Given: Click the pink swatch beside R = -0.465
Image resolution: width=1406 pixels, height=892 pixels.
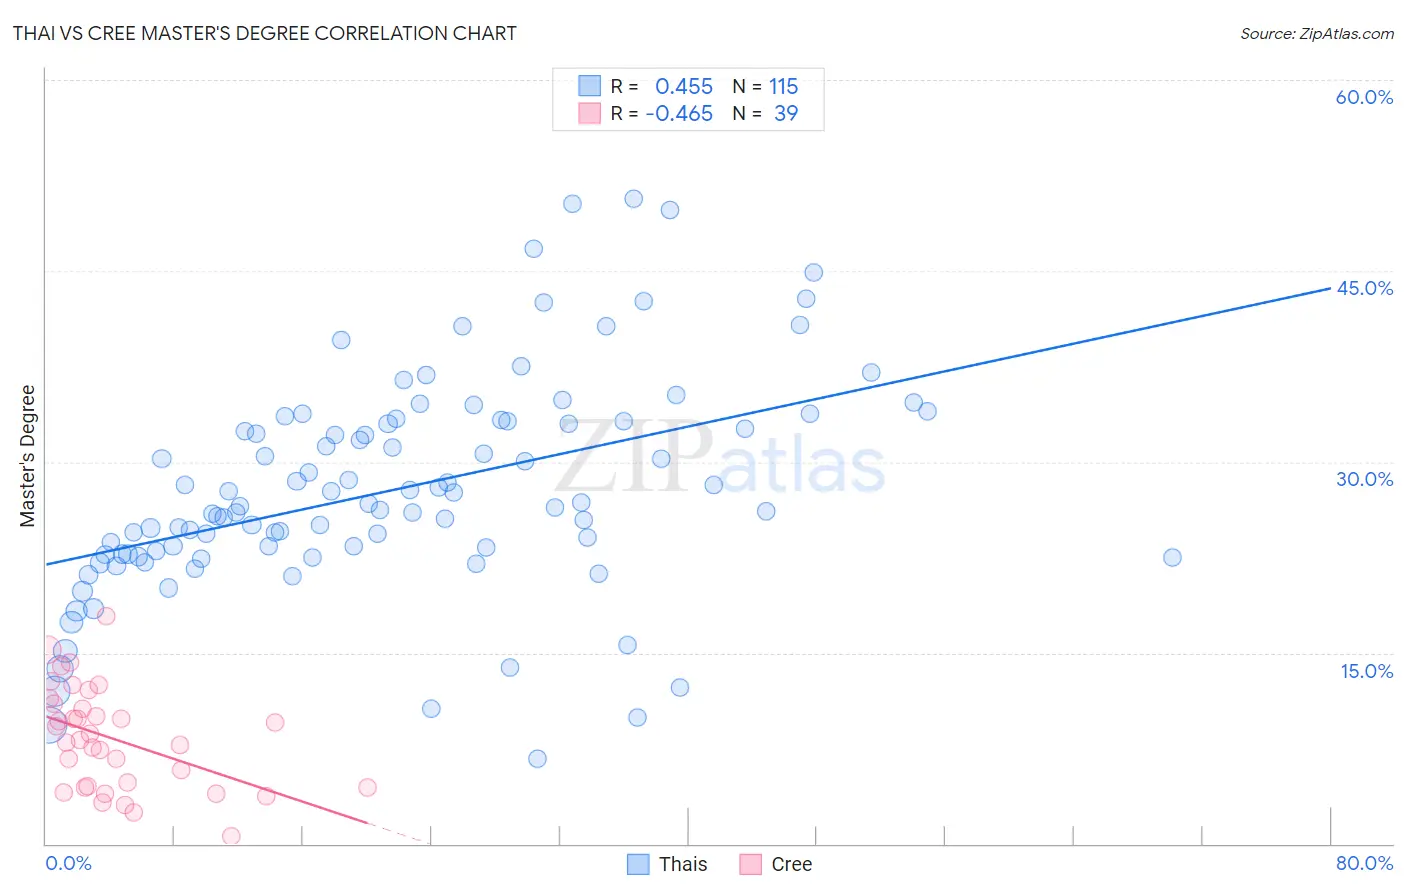Looking at the screenshot, I should pos(590,113).
